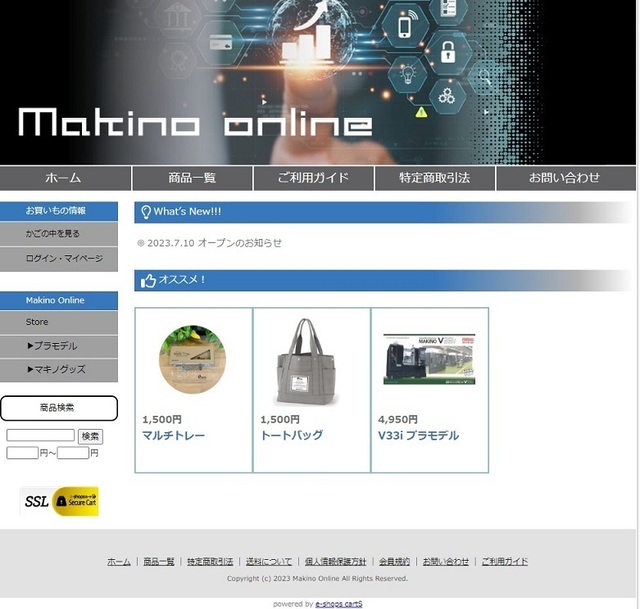Open the ご利用ガイド navigation tab
The image size is (640, 609).
click(x=313, y=178)
